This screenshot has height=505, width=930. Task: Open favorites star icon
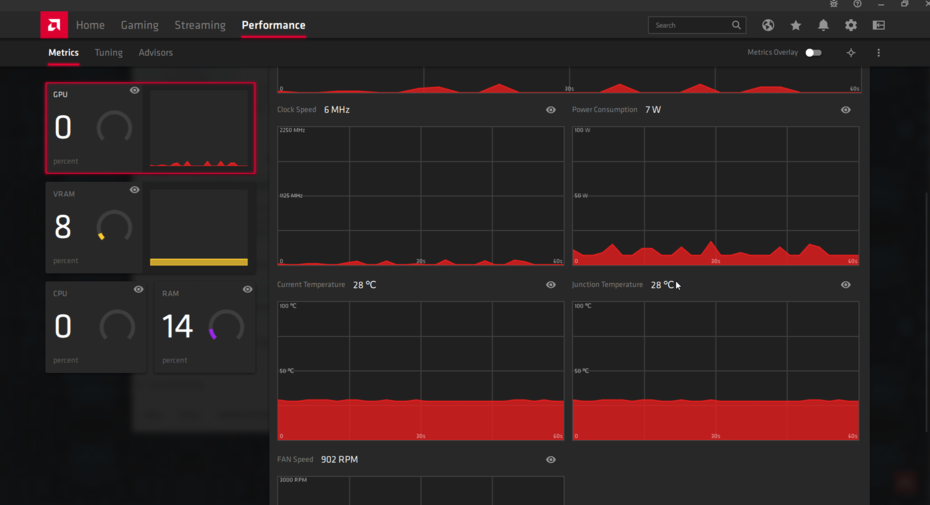pyautogui.click(x=796, y=25)
